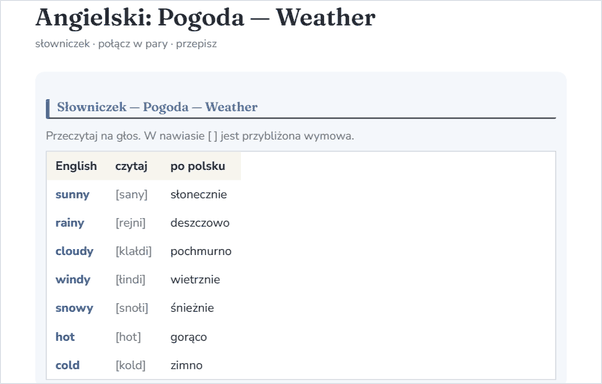Click the 'English' column header
Image resolution: width=602 pixels, height=384 pixels.
(x=76, y=166)
